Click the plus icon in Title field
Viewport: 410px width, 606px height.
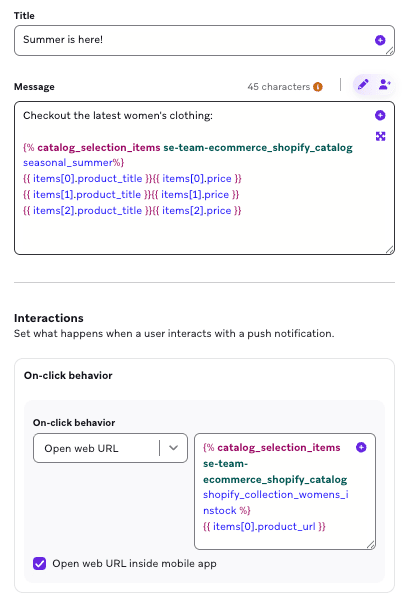(380, 40)
